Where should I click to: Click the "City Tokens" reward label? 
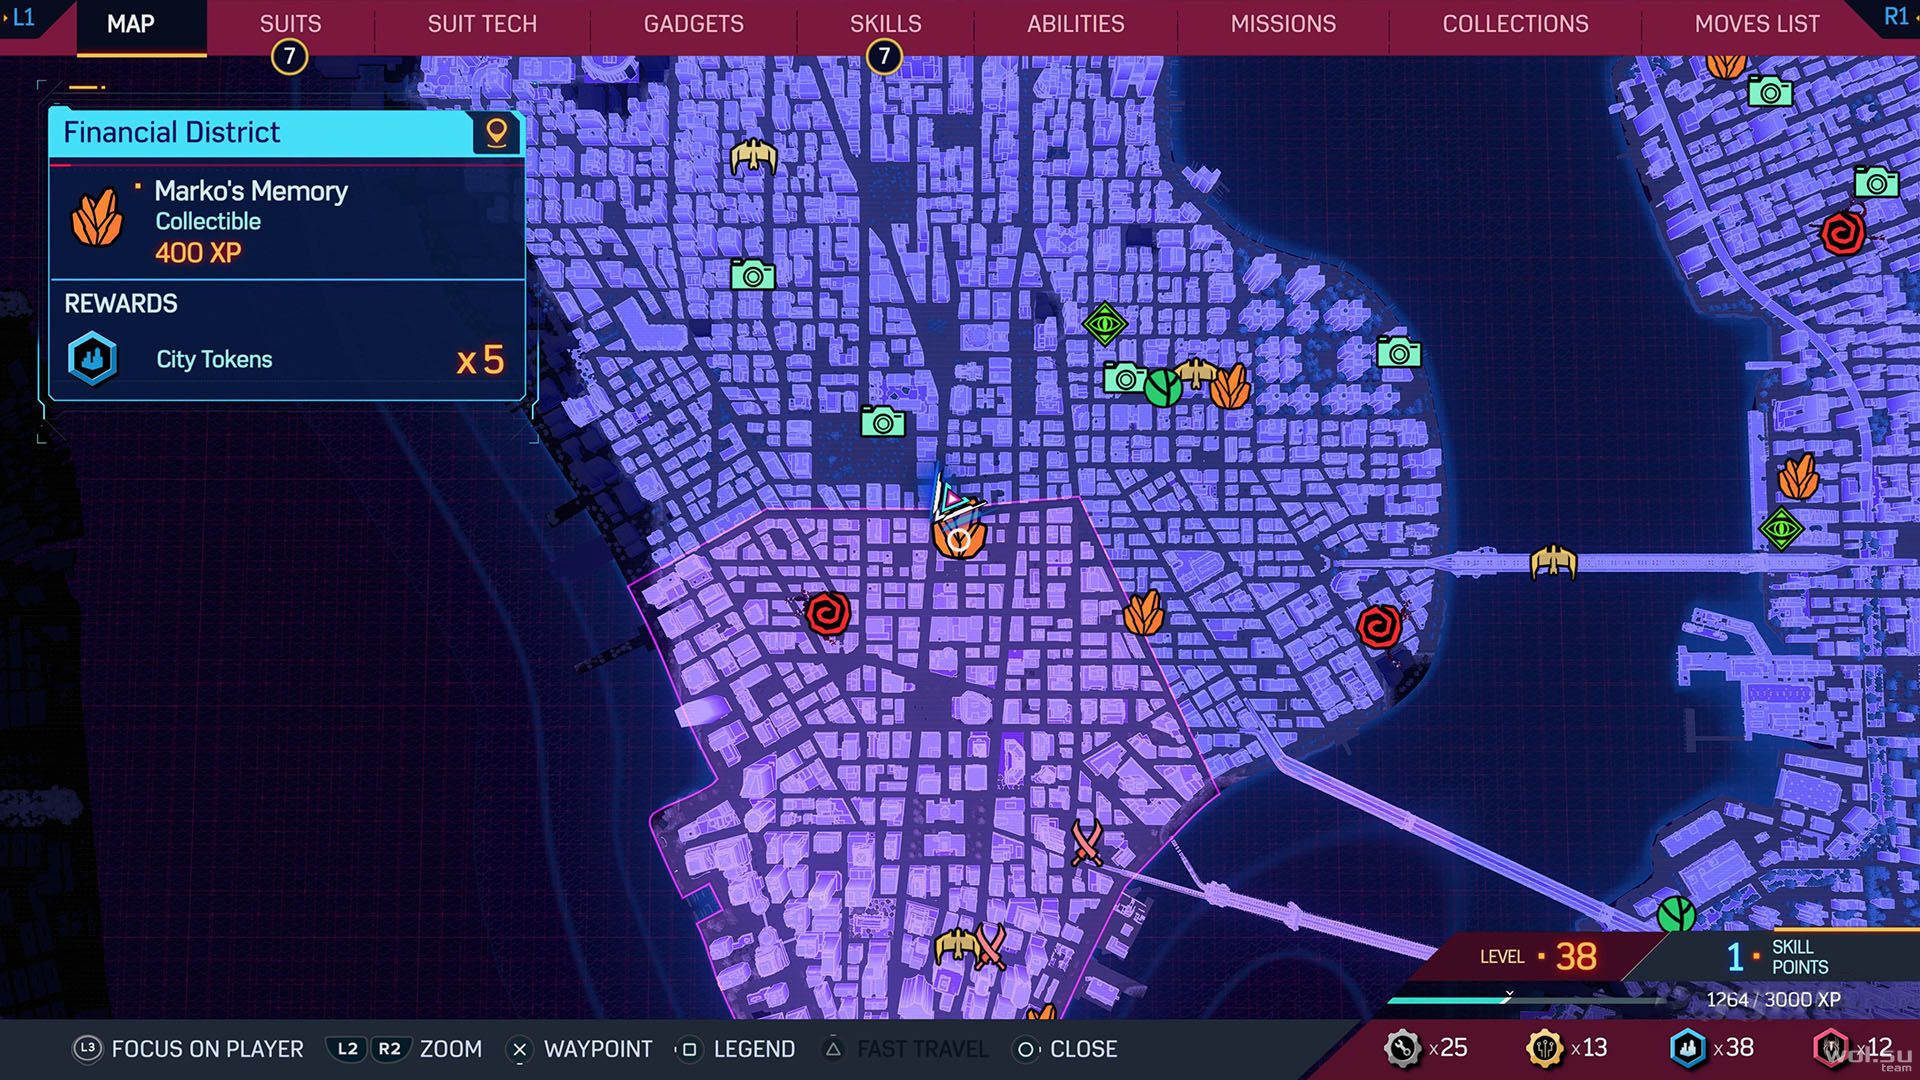click(x=214, y=359)
